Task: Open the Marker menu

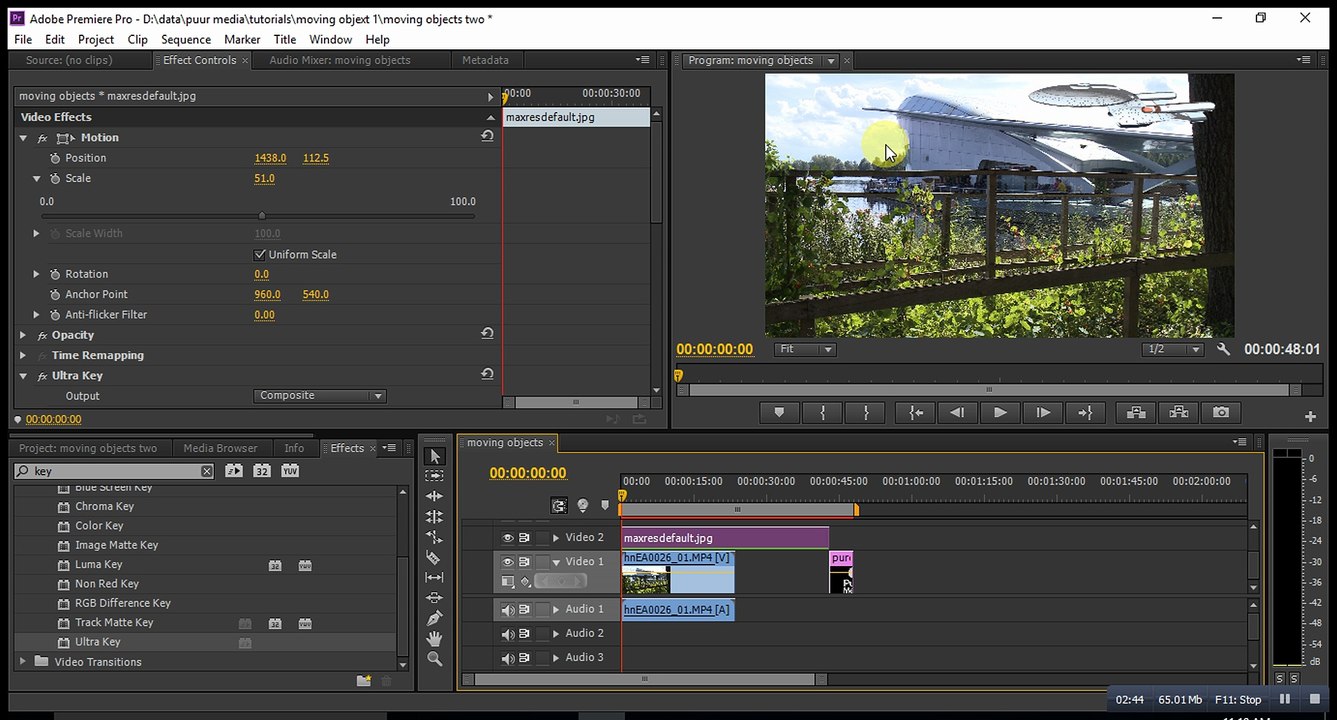Action: (x=242, y=39)
